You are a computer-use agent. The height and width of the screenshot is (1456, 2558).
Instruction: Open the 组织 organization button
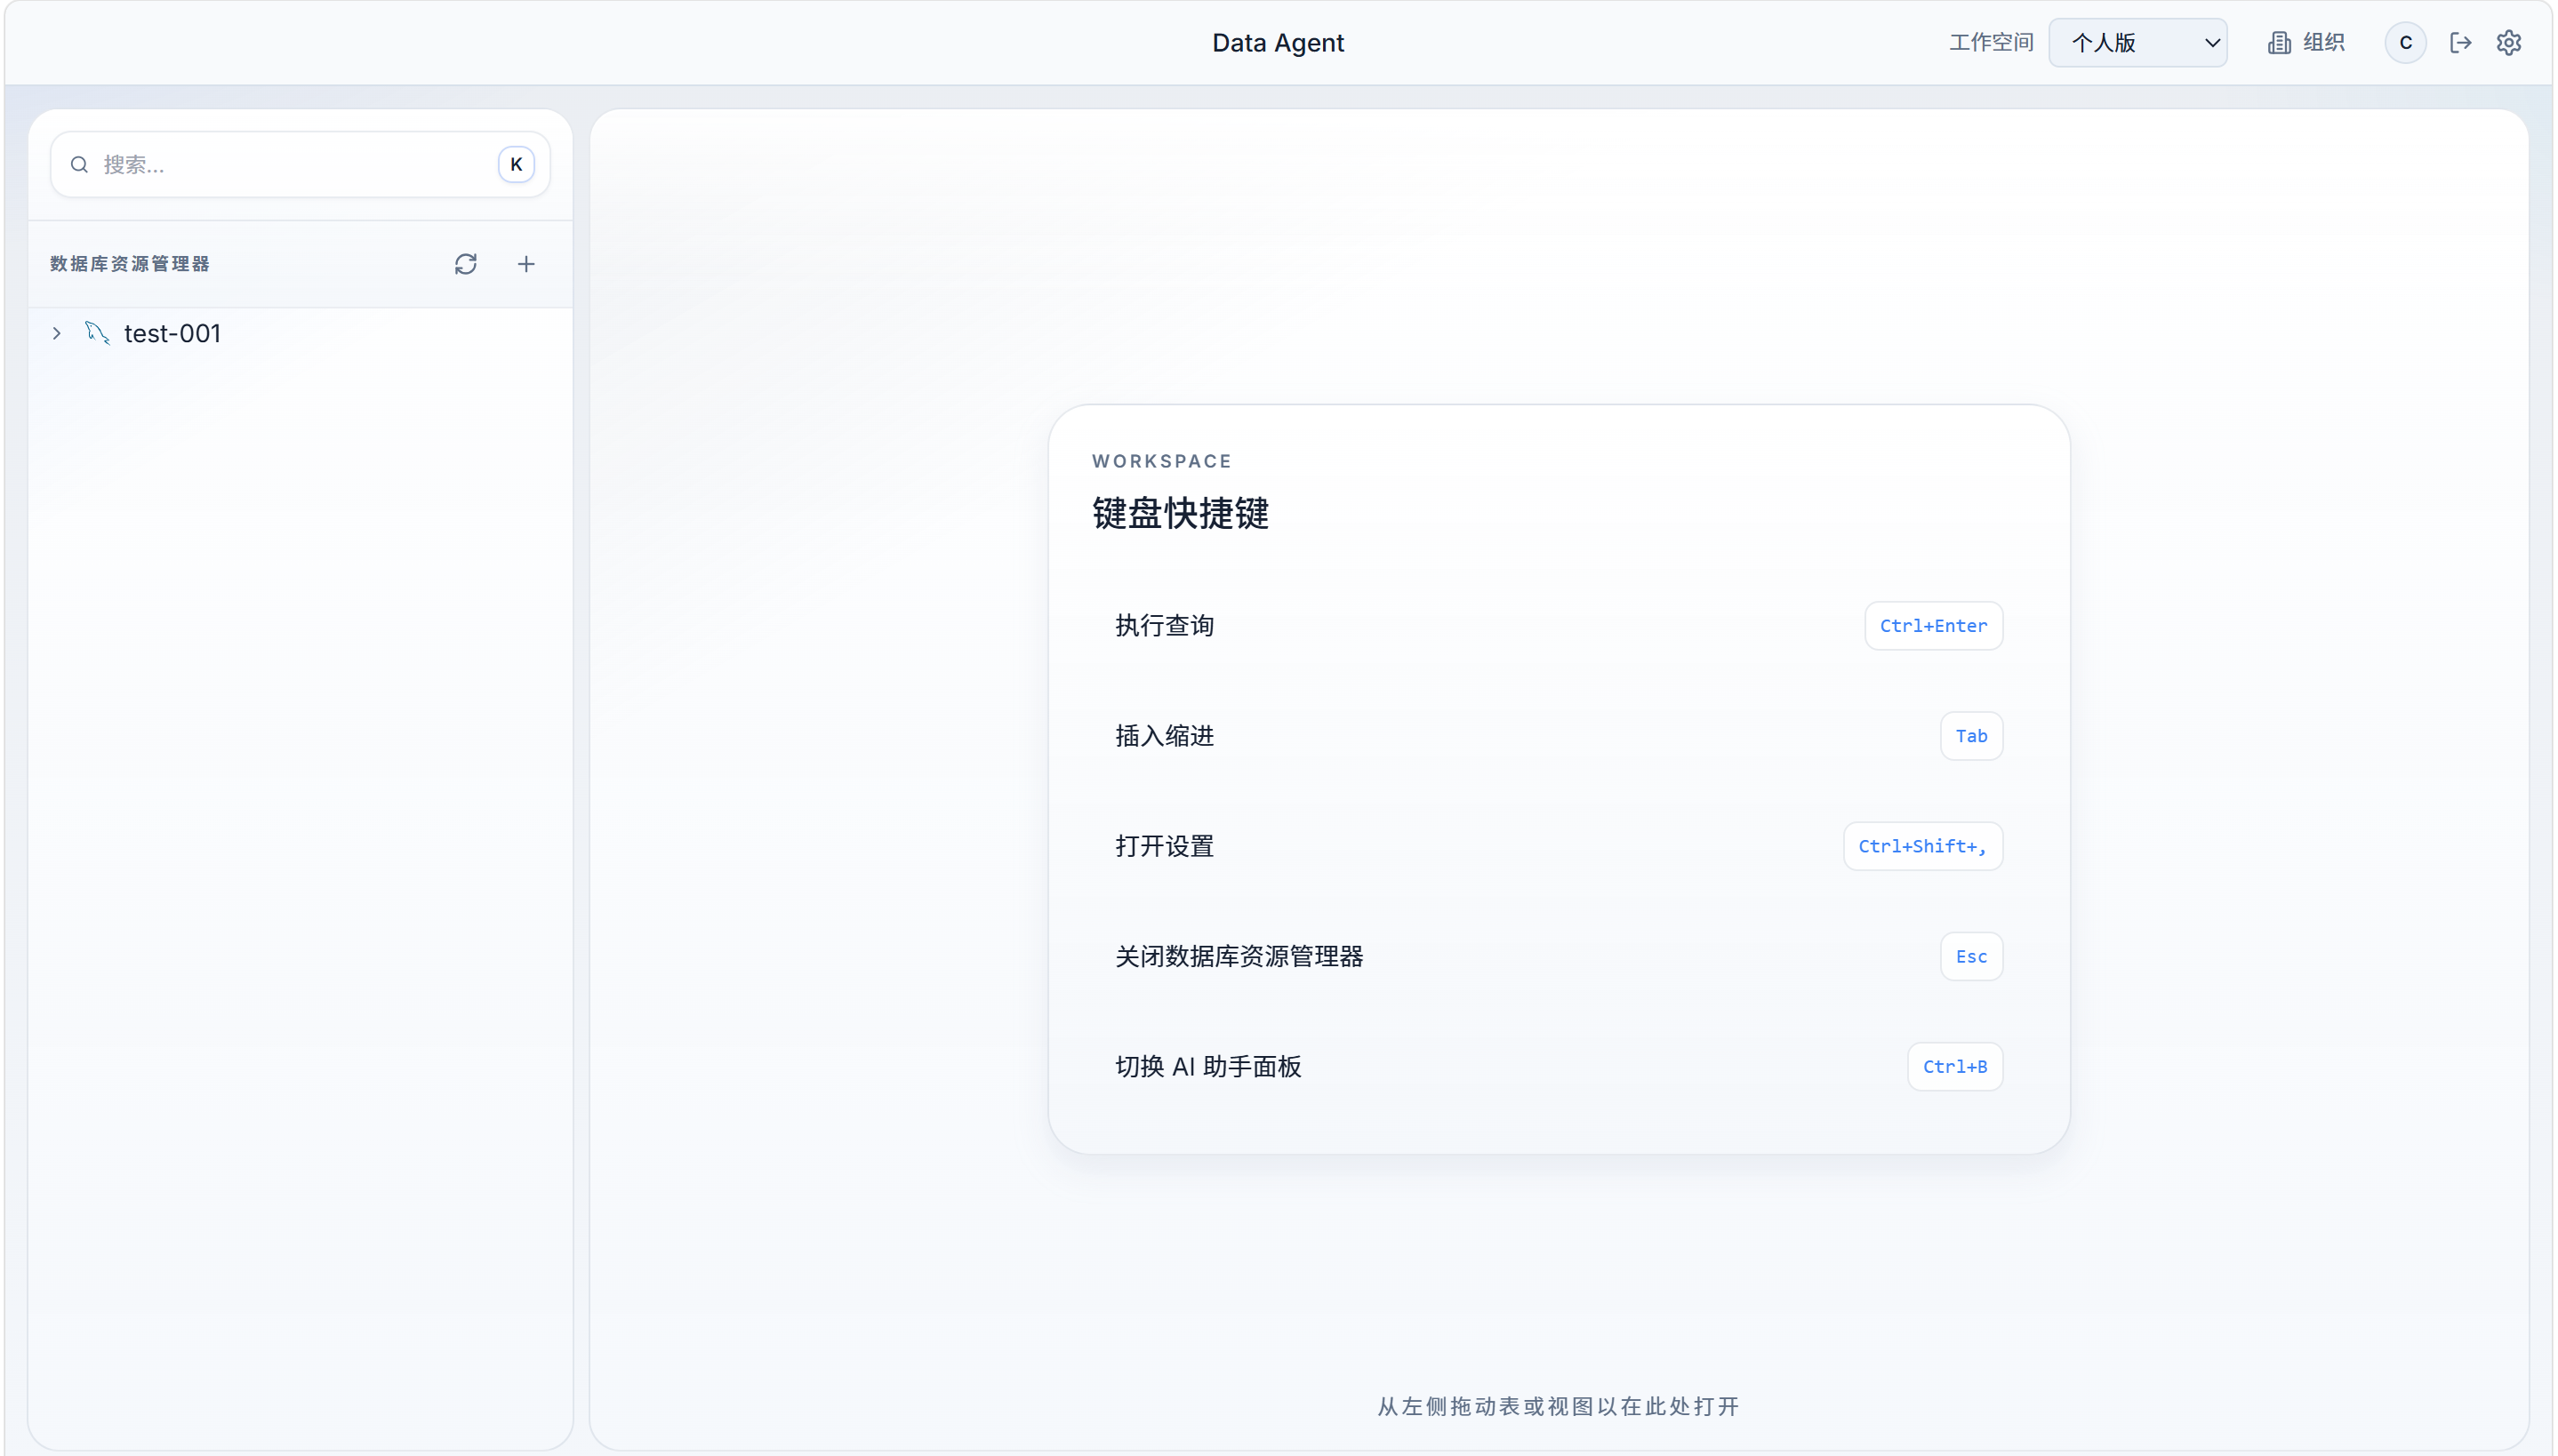(2306, 42)
